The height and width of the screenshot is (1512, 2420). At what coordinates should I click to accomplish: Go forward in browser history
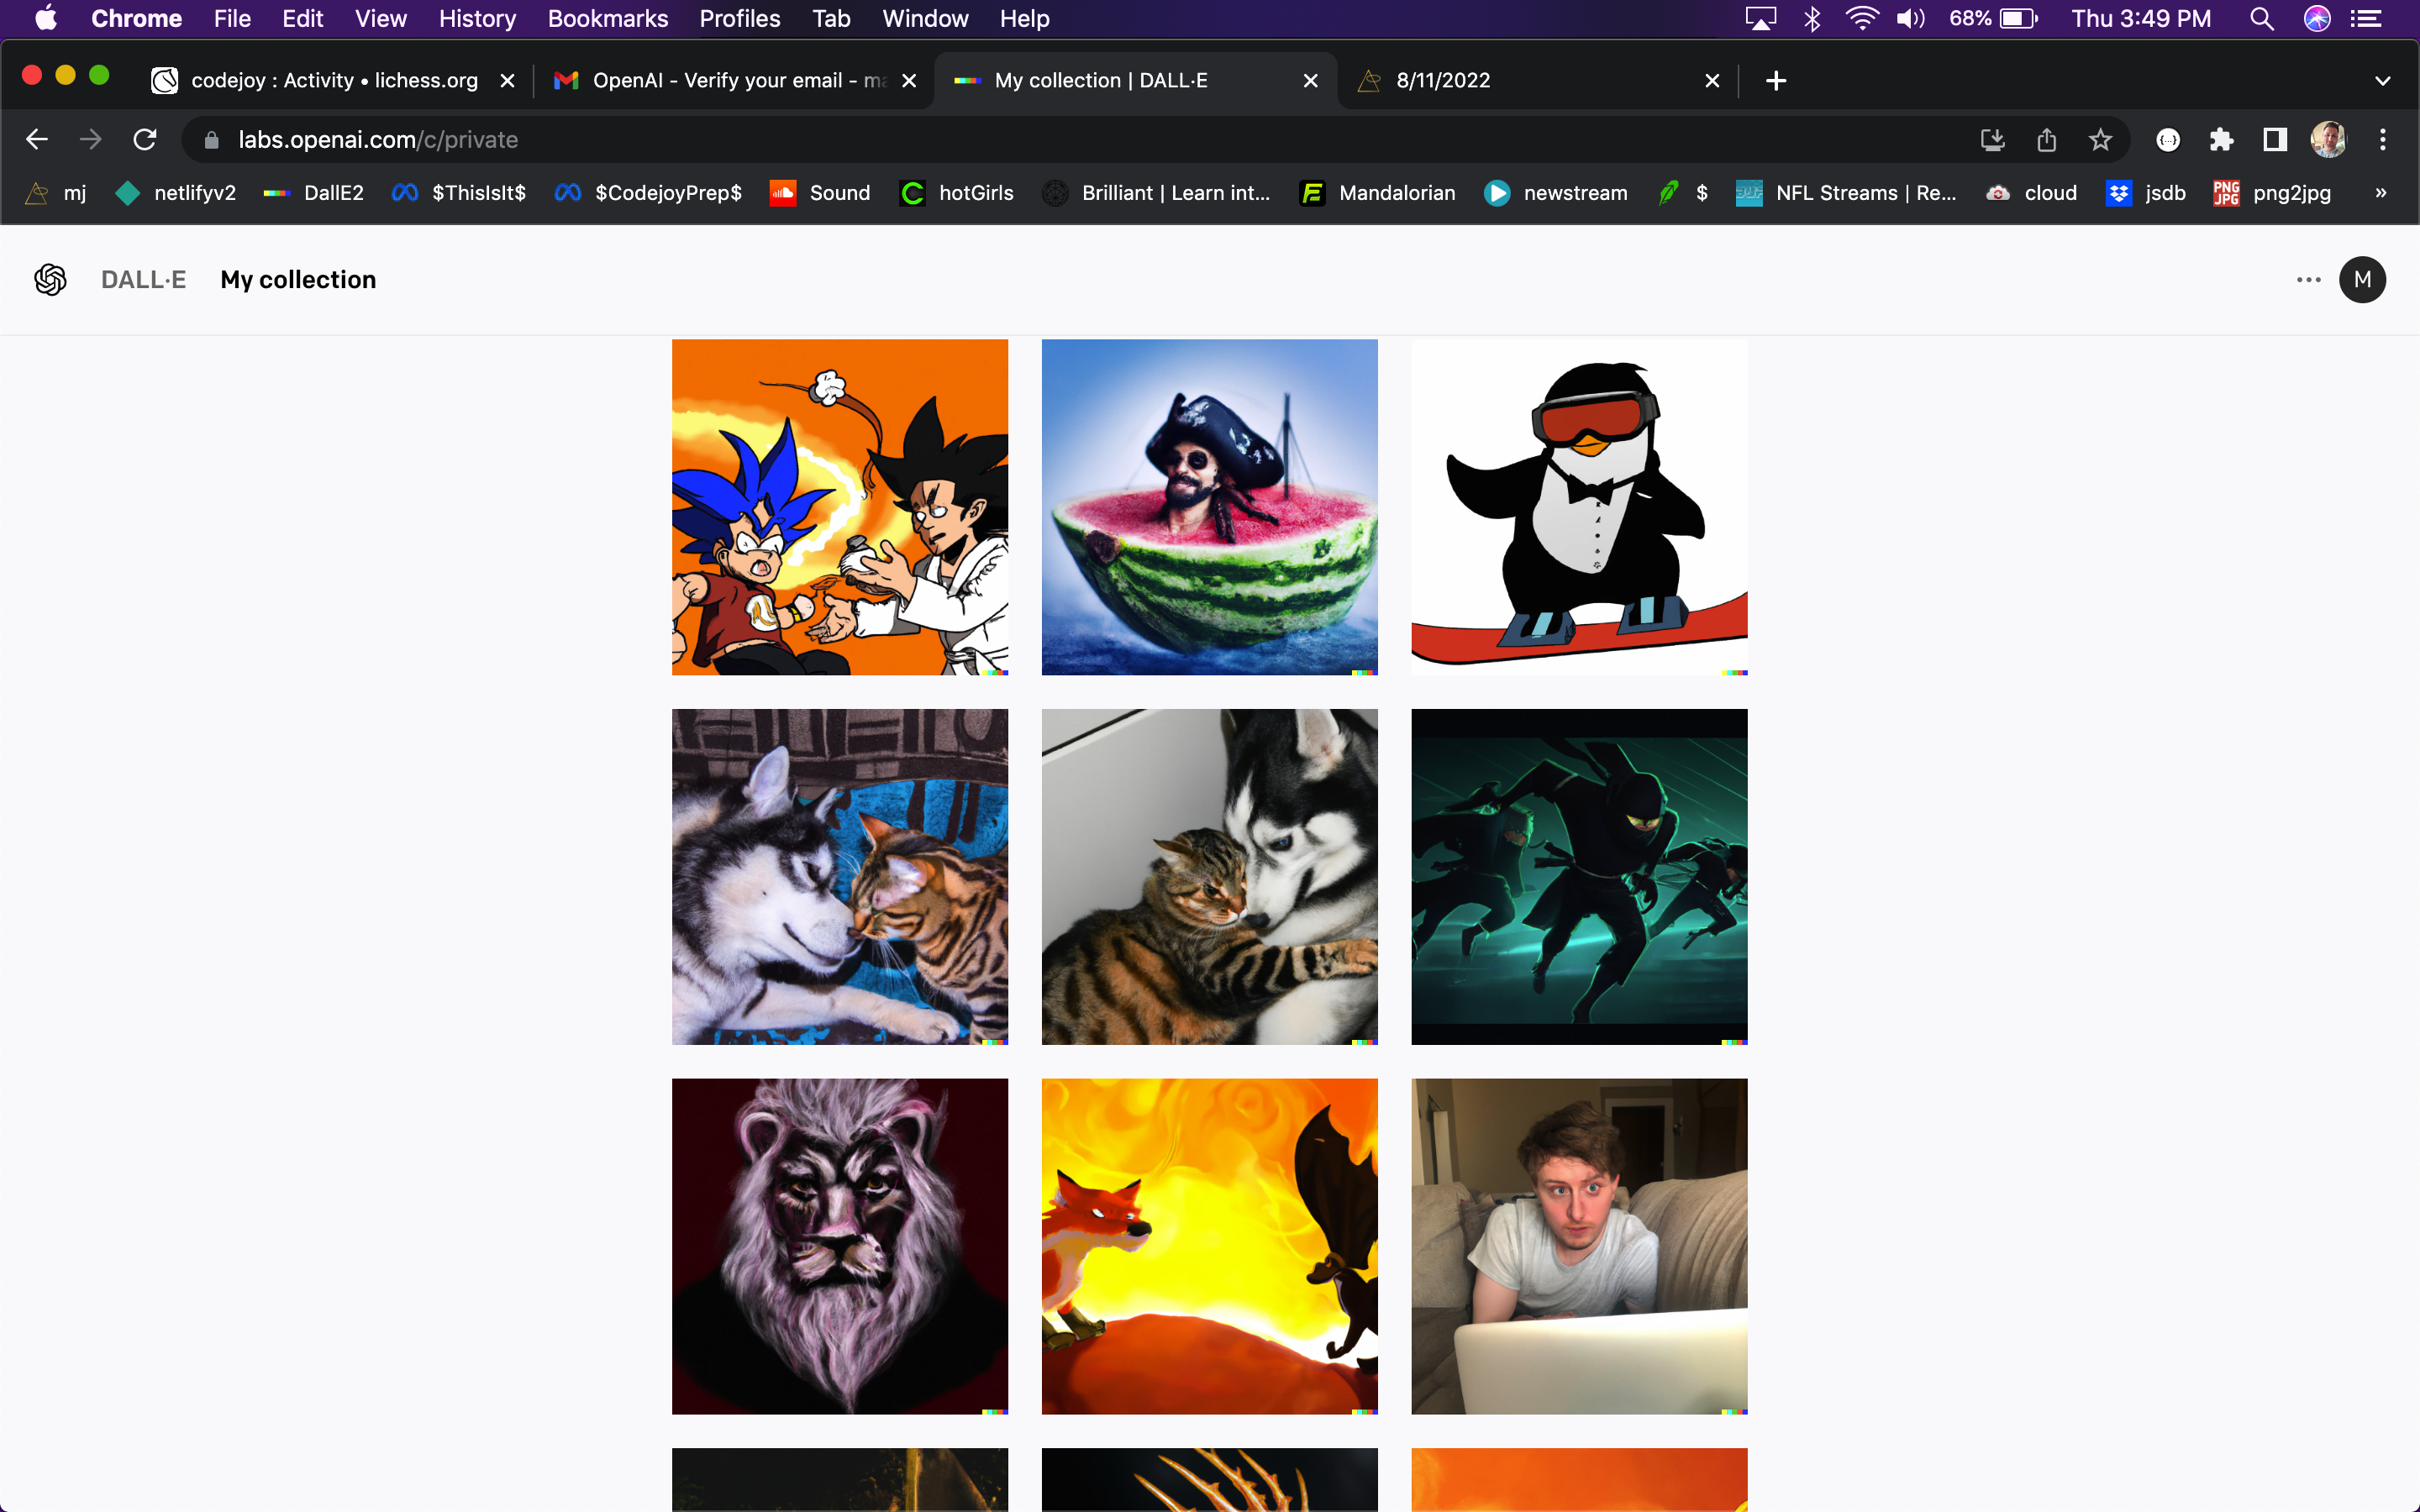tap(91, 140)
